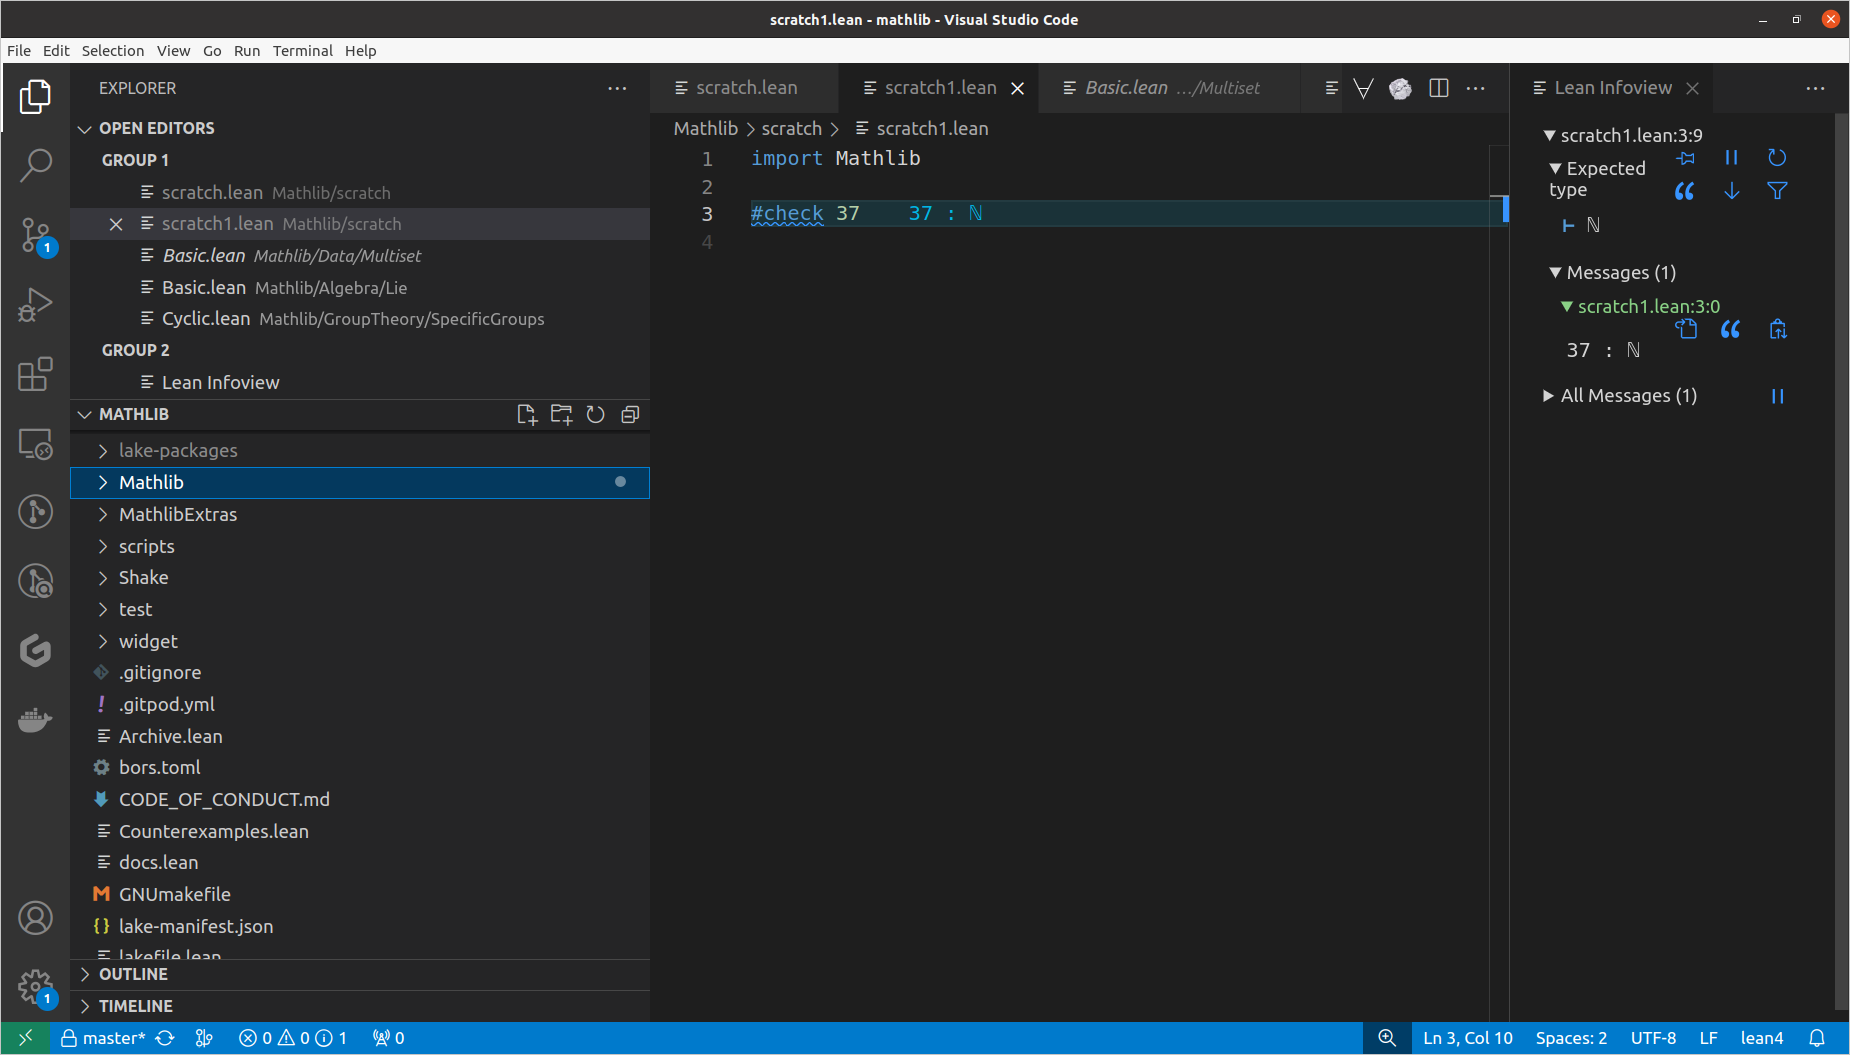Open the Selection menu
The width and height of the screenshot is (1850, 1055).
click(x=113, y=51)
